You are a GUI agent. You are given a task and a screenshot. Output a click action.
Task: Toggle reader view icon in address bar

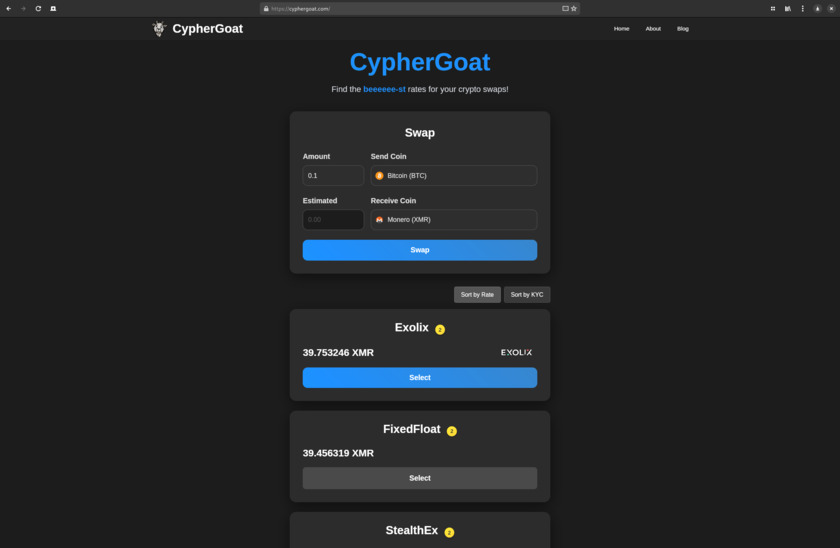tap(565, 9)
